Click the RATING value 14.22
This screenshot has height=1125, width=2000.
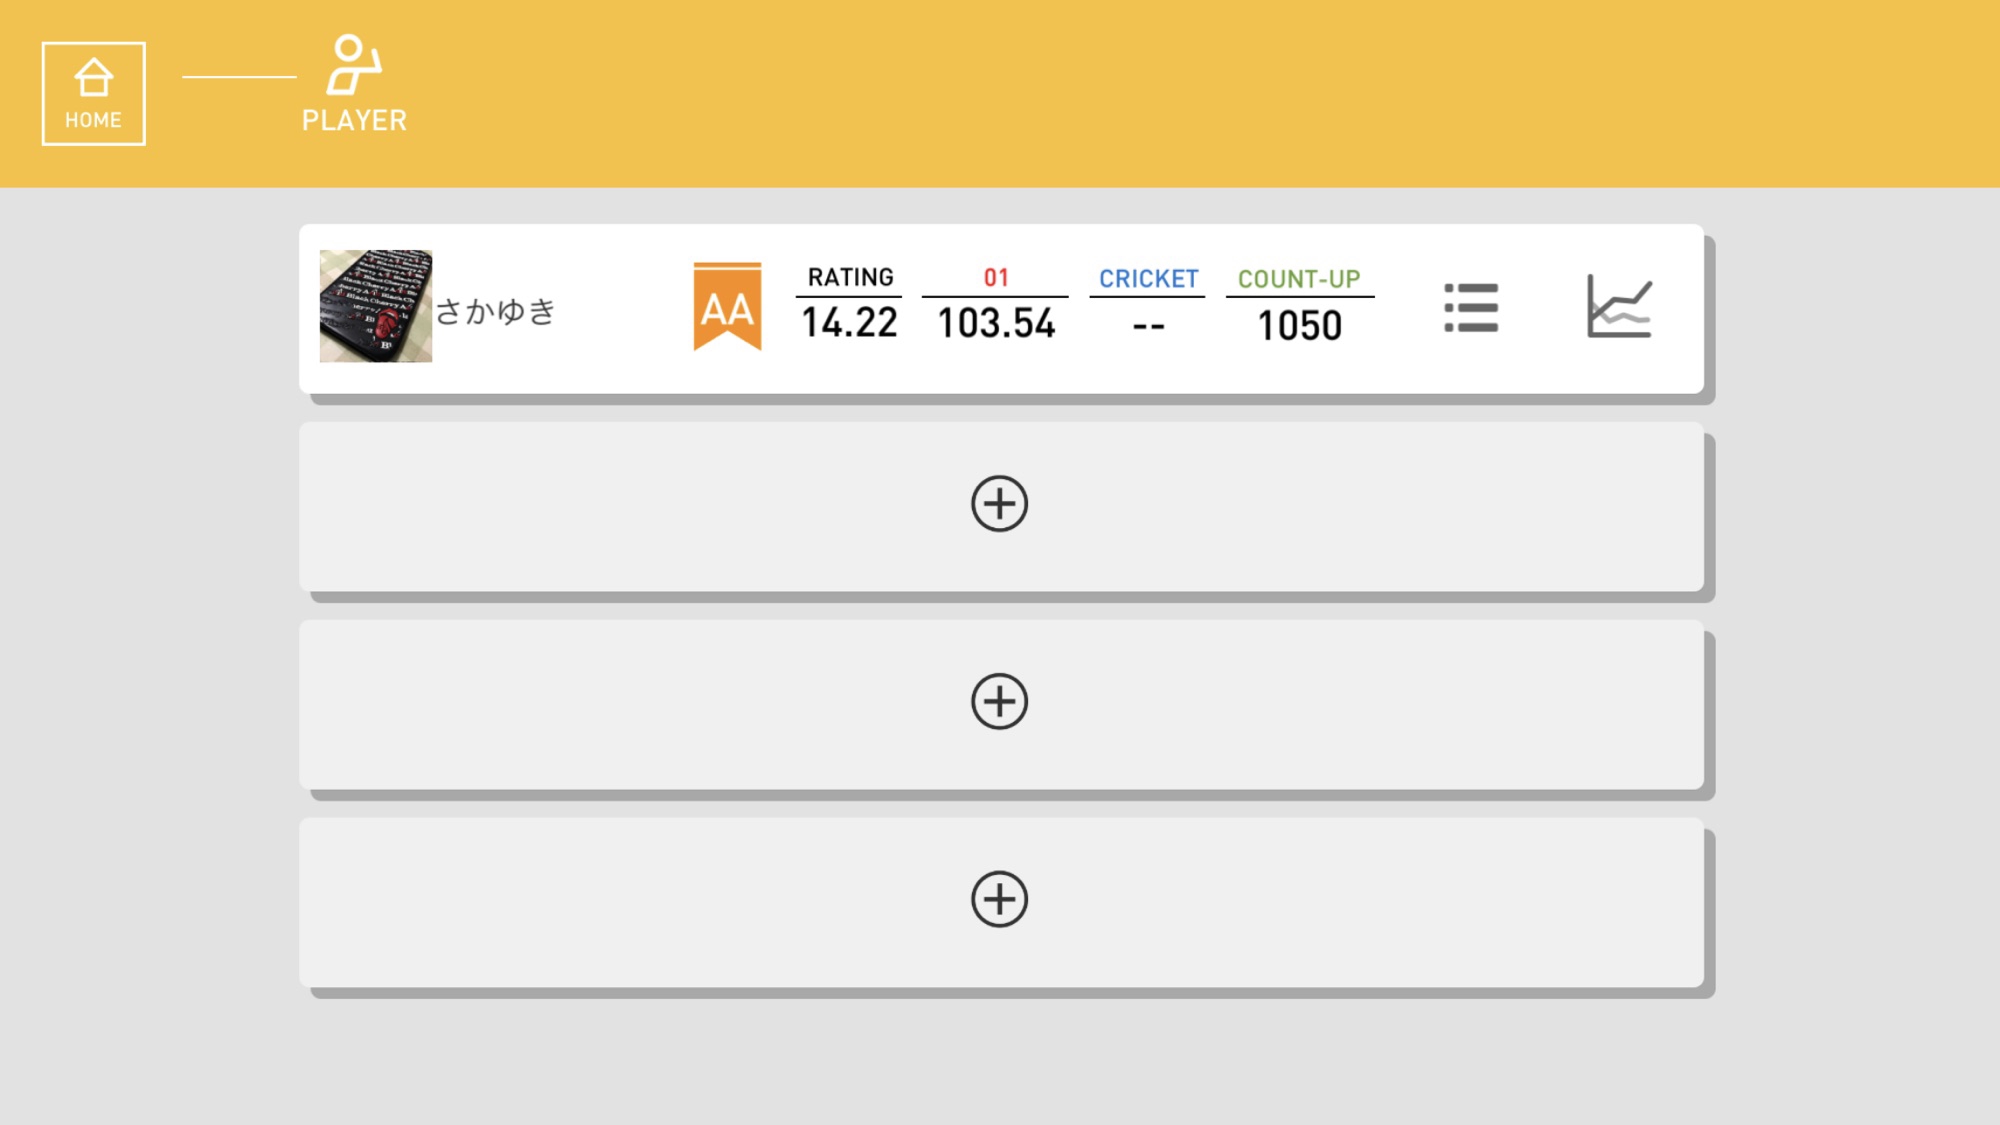tap(850, 323)
